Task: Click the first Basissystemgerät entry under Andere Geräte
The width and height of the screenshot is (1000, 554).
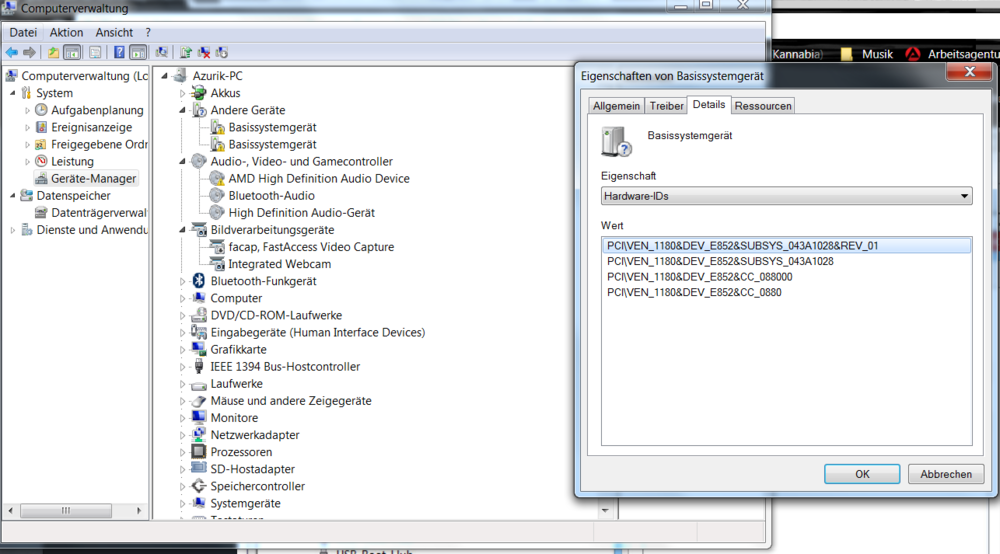Action: (x=272, y=127)
